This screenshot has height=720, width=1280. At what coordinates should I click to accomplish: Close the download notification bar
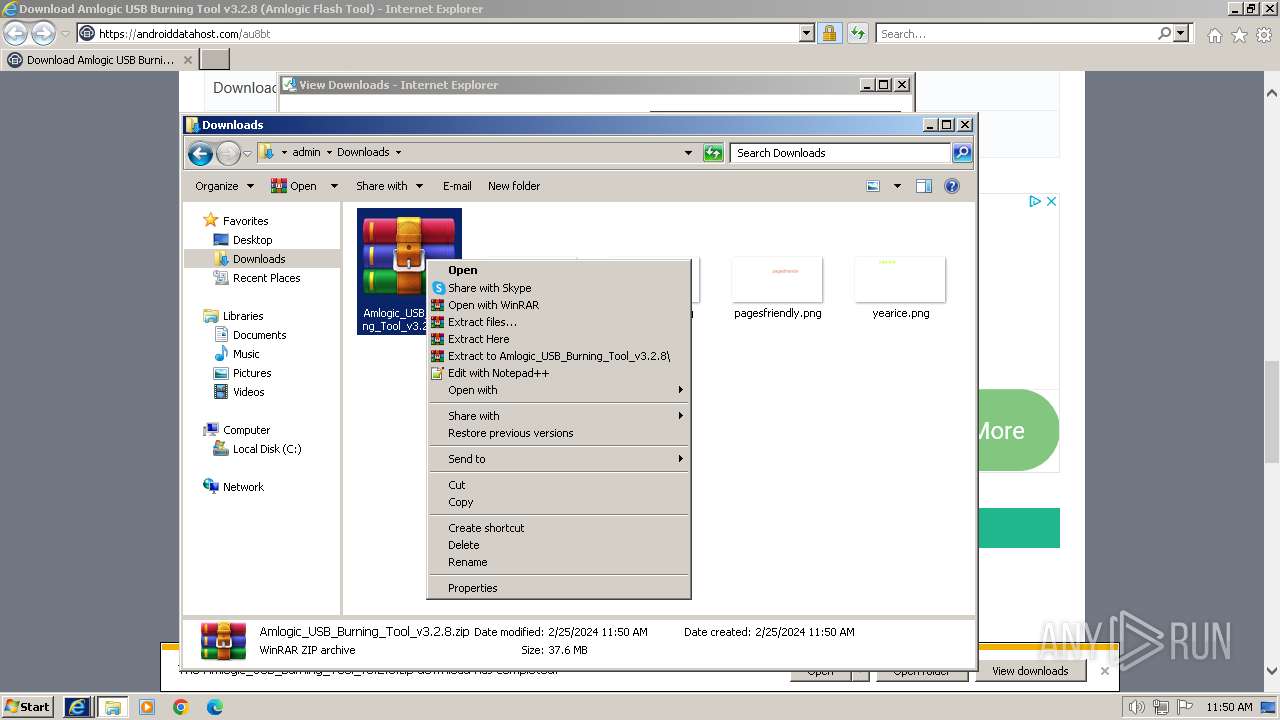[1105, 671]
